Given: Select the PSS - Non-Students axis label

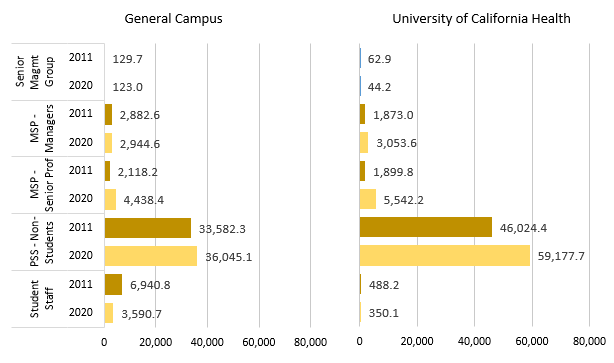Looking at the screenshot, I should coord(41,242).
